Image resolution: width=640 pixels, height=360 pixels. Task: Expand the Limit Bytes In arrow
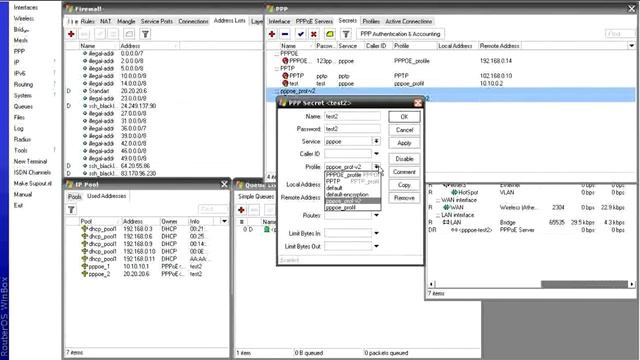coord(376,233)
